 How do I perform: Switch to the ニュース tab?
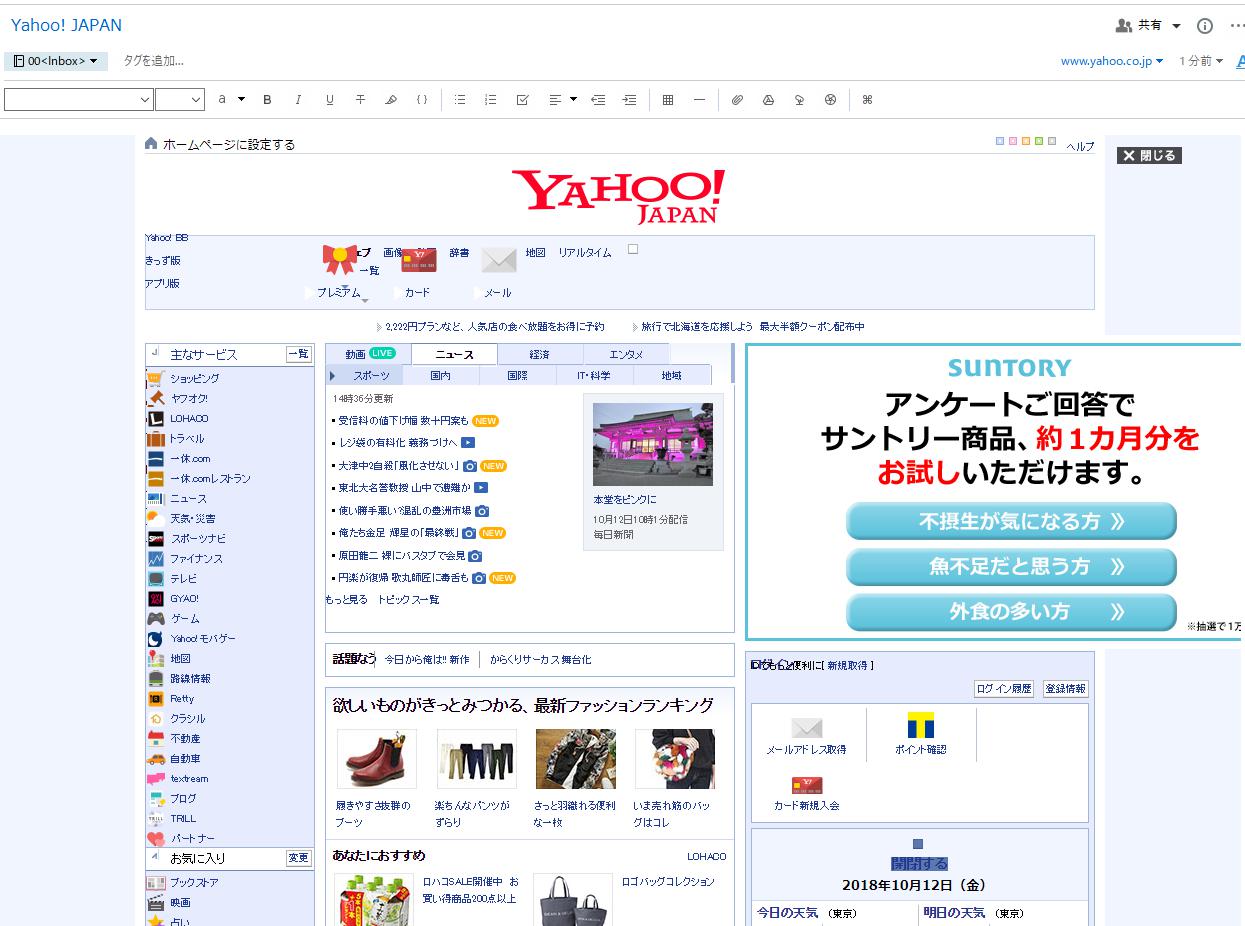coord(454,355)
